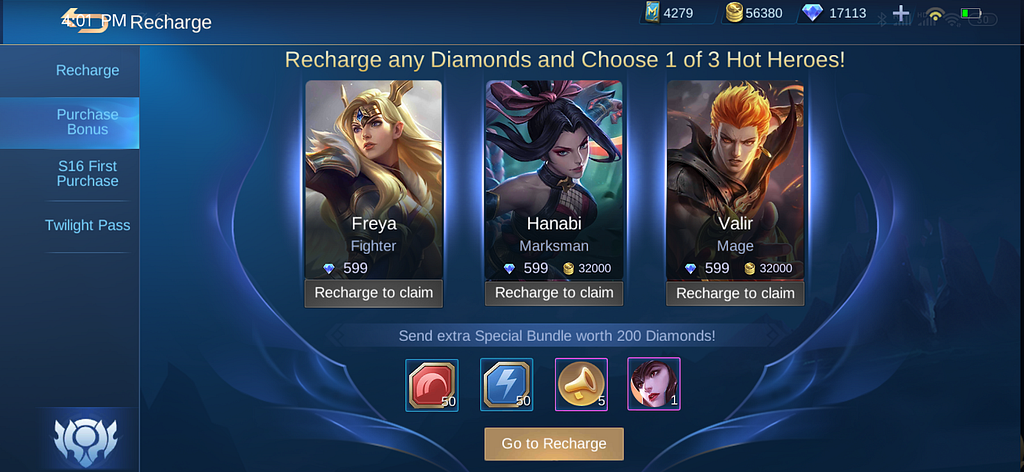
Task: Open the S16 First Purchase tab
Action: pos(88,174)
